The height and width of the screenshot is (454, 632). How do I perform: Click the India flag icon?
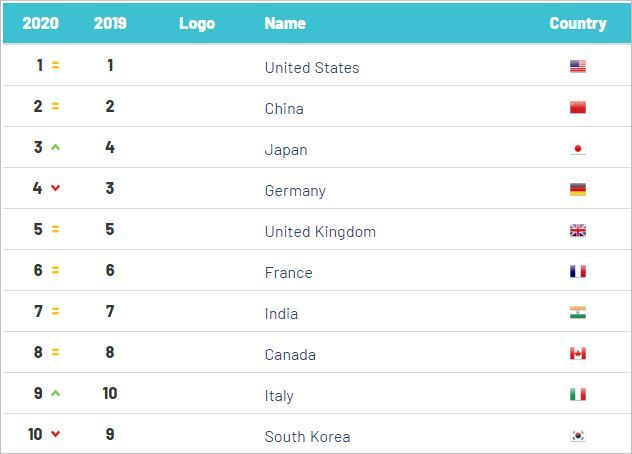coord(578,312)
